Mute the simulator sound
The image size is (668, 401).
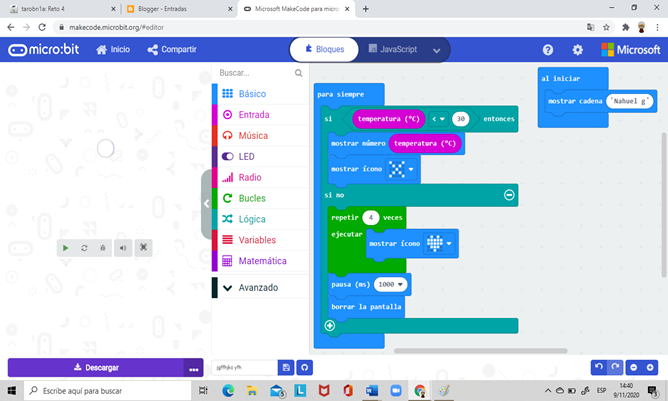click(123, 248)
